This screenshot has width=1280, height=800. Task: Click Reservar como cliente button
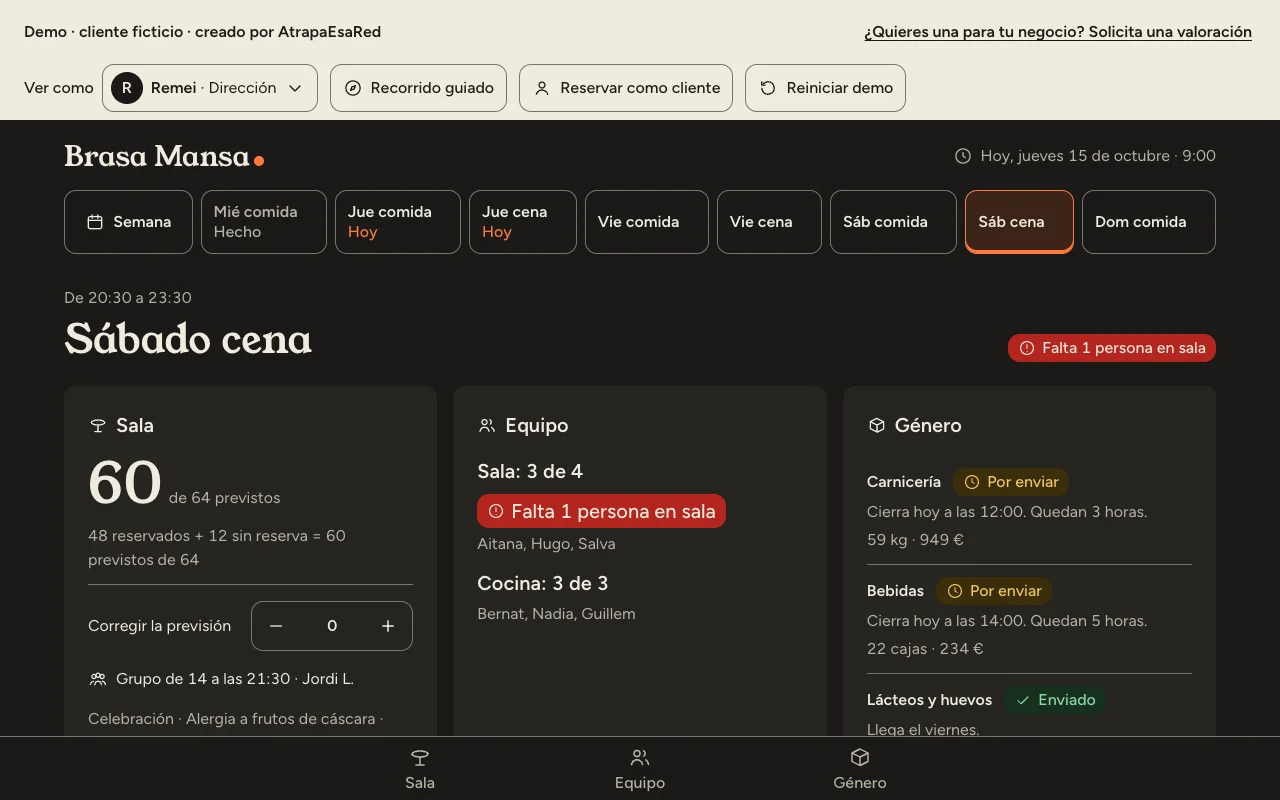pos(626,88)
